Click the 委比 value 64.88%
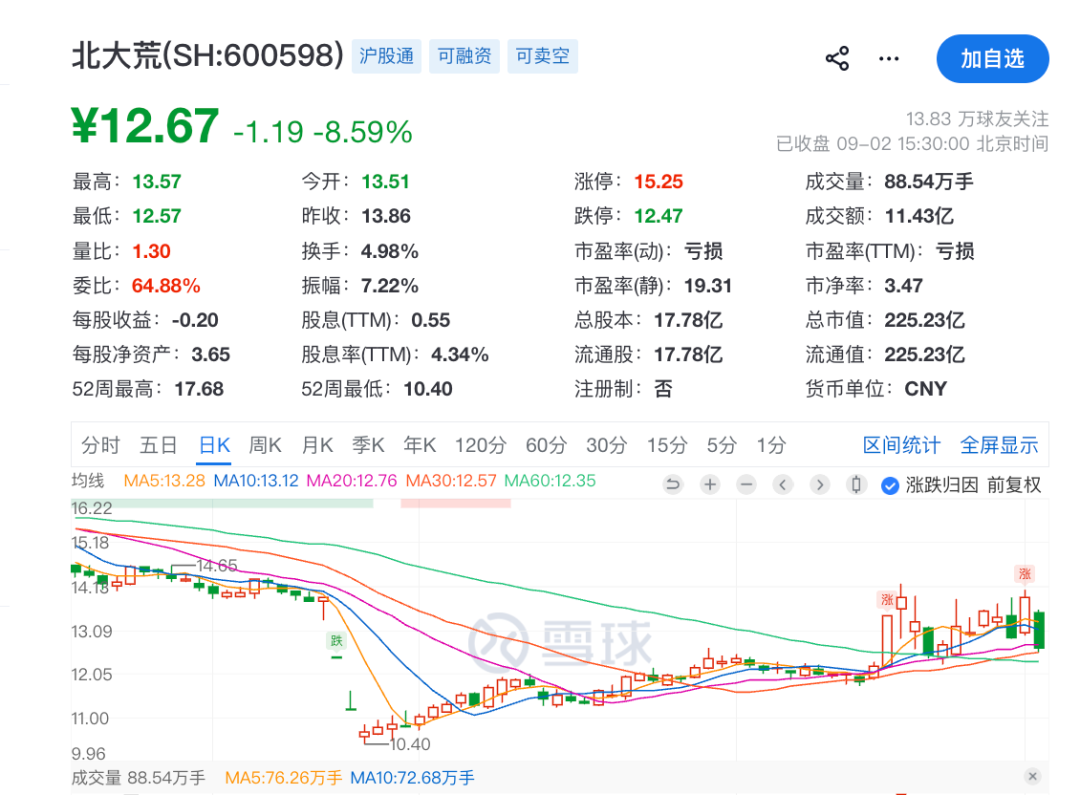The height and width of the screenshot is (795, 1080). 166,286
